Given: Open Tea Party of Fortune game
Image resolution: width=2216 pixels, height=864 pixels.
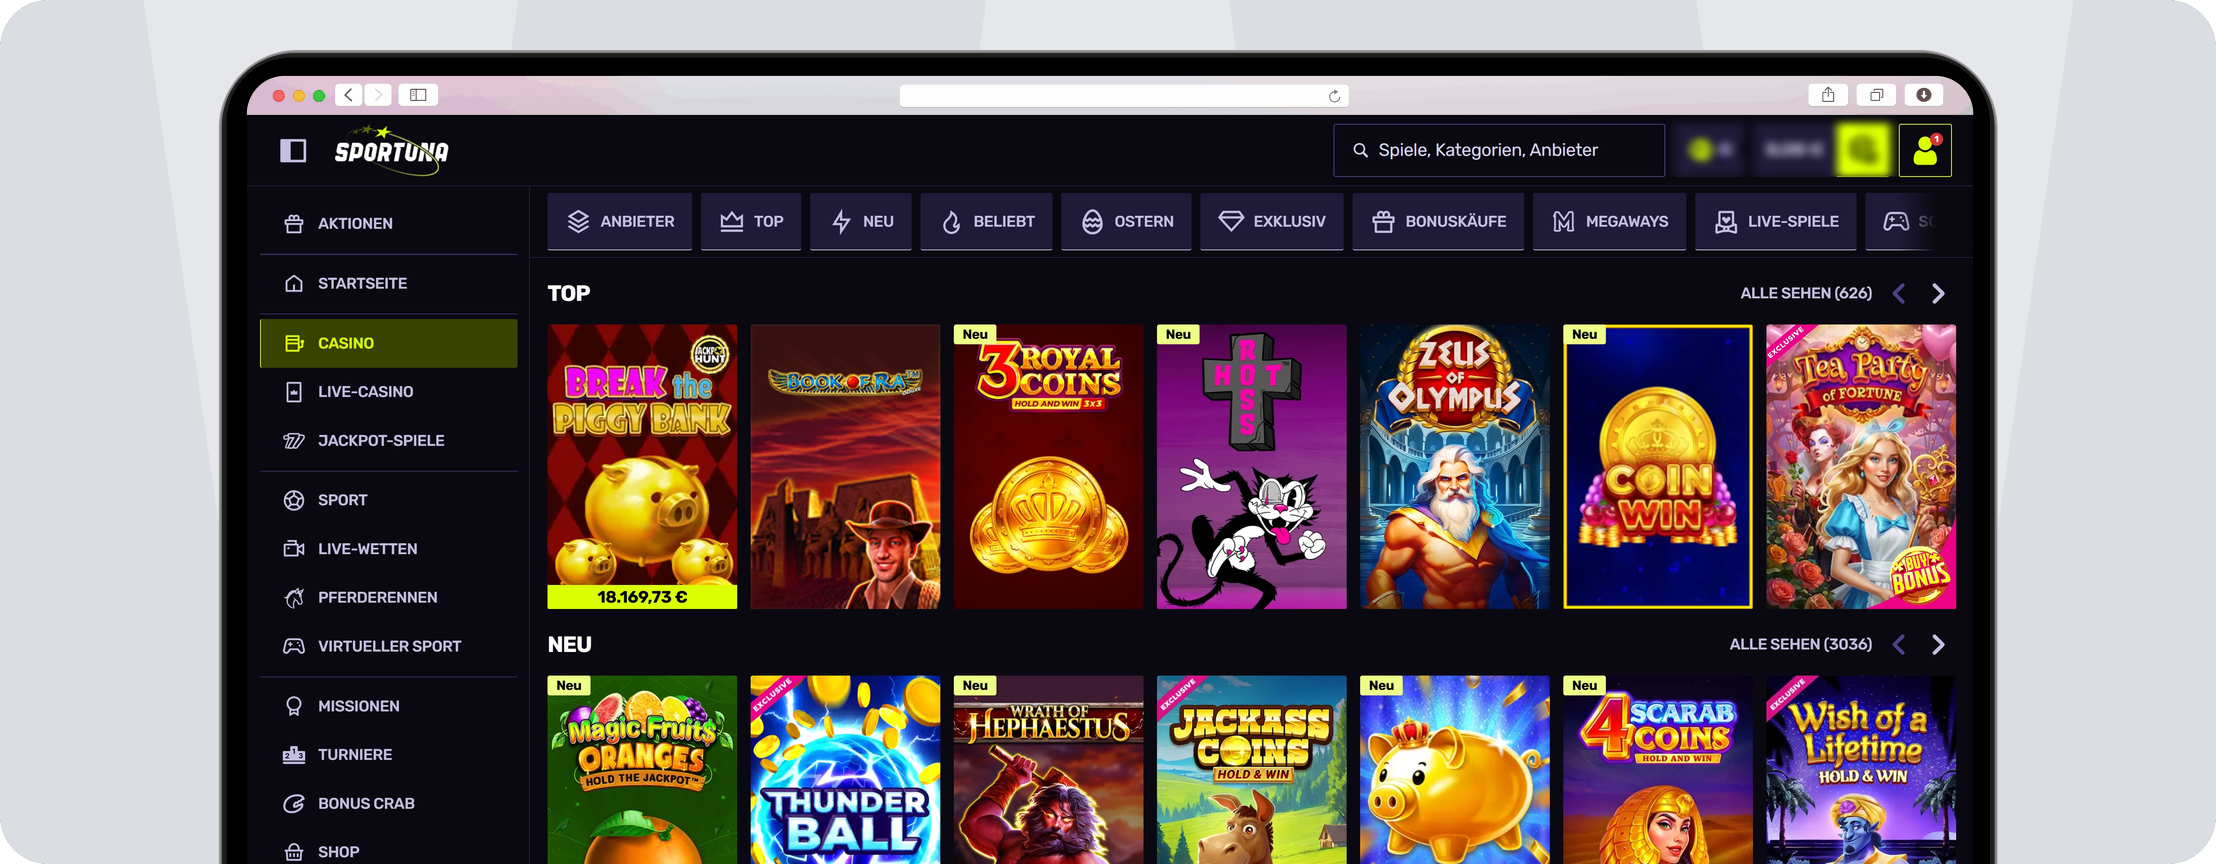Looking at the screenshot, I should point(1860,466).
